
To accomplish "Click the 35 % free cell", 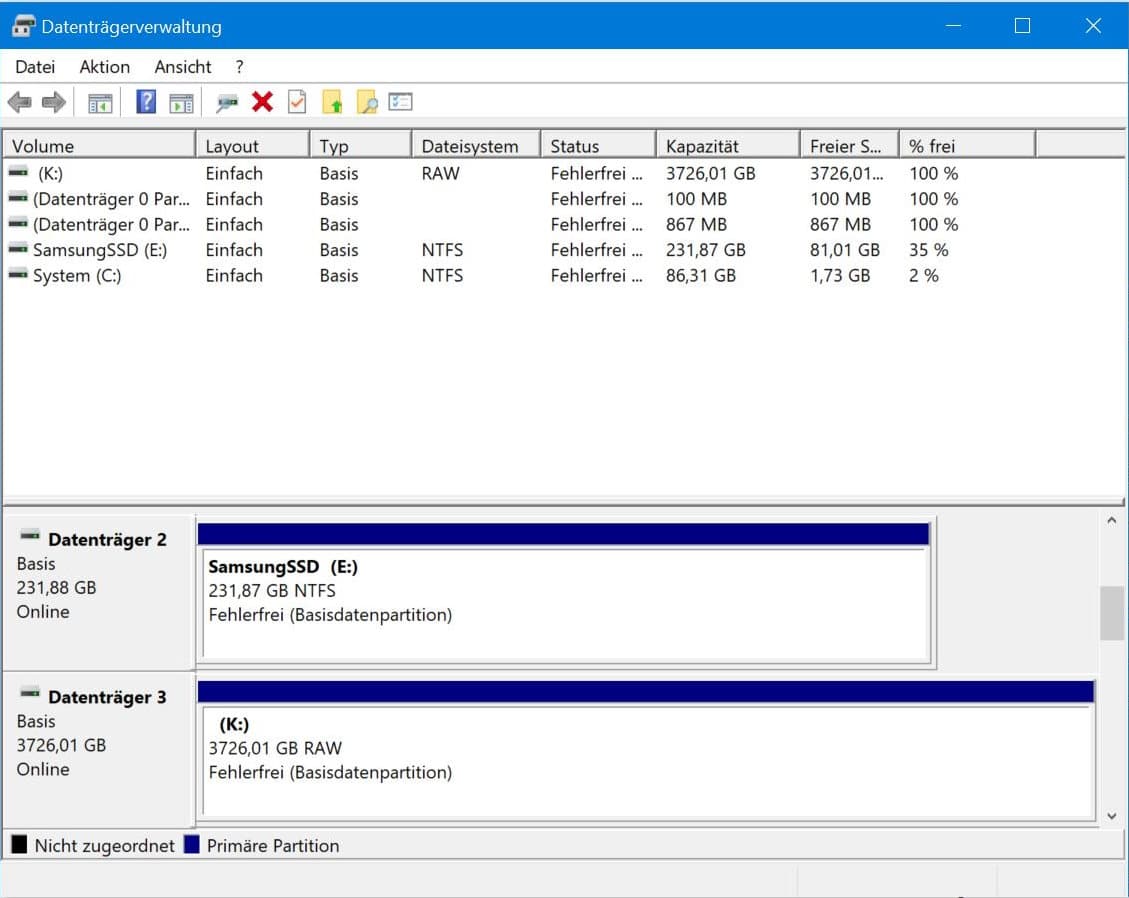I will tap(929, 250).
